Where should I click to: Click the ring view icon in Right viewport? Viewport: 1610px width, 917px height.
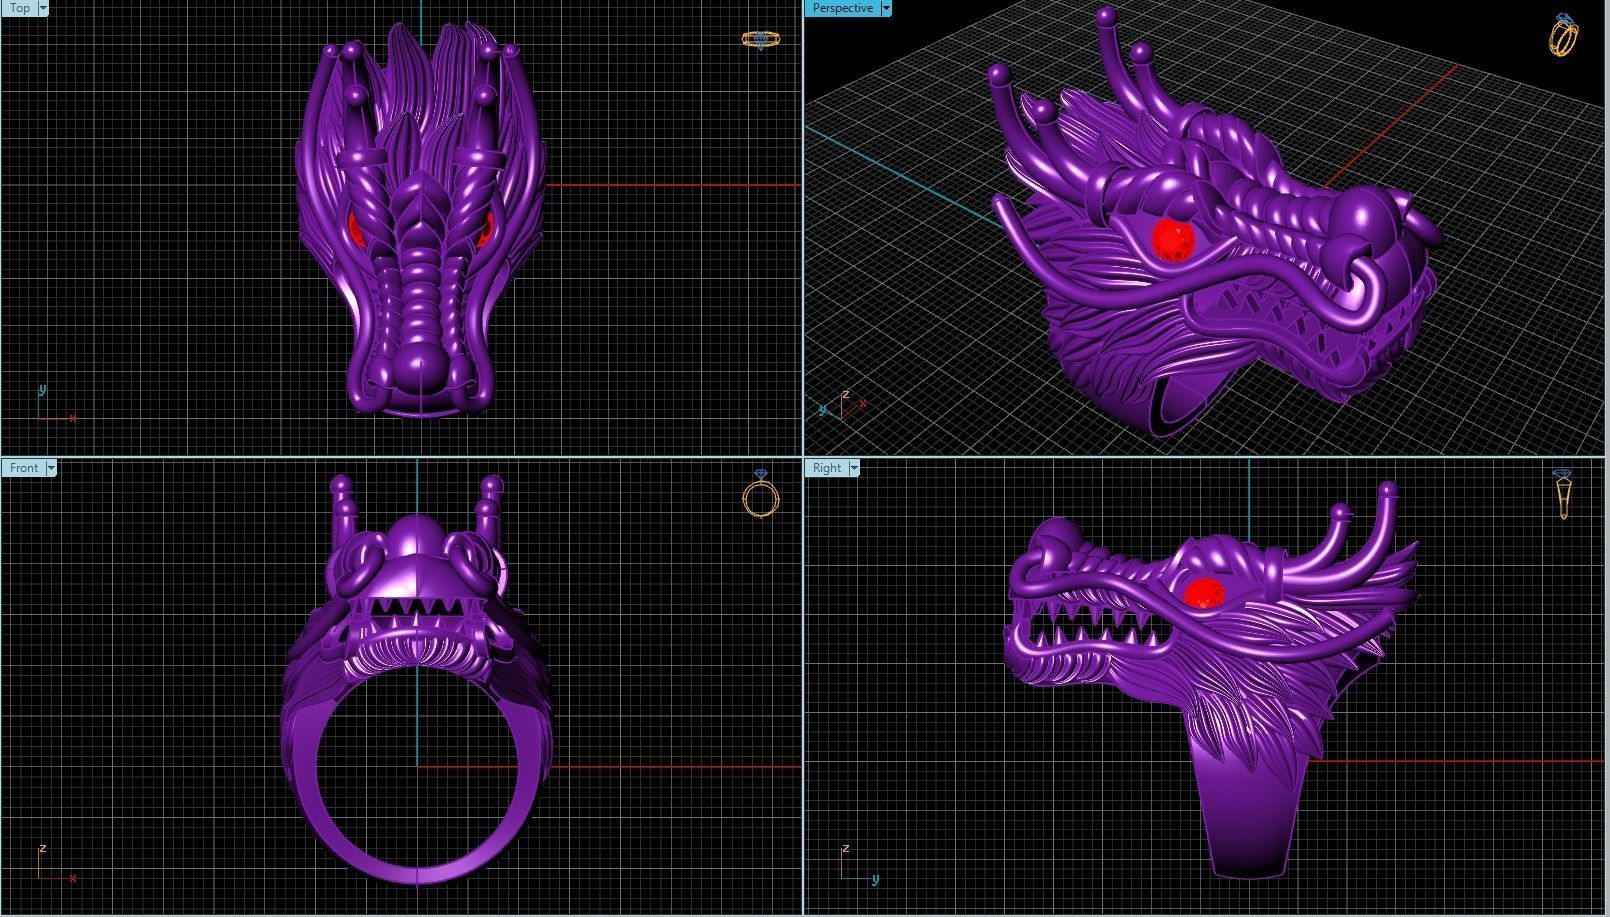1563,494
